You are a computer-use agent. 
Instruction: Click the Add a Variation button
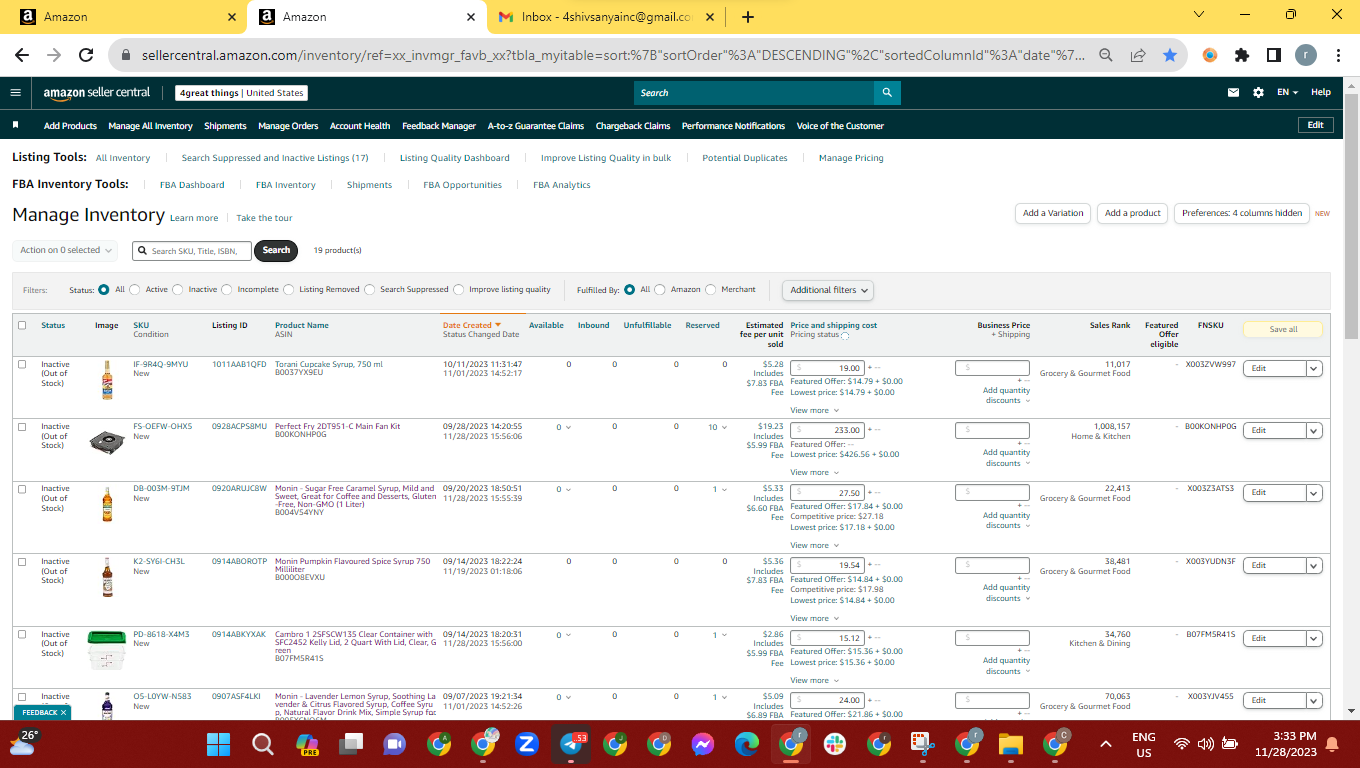tap(1053, 213)
